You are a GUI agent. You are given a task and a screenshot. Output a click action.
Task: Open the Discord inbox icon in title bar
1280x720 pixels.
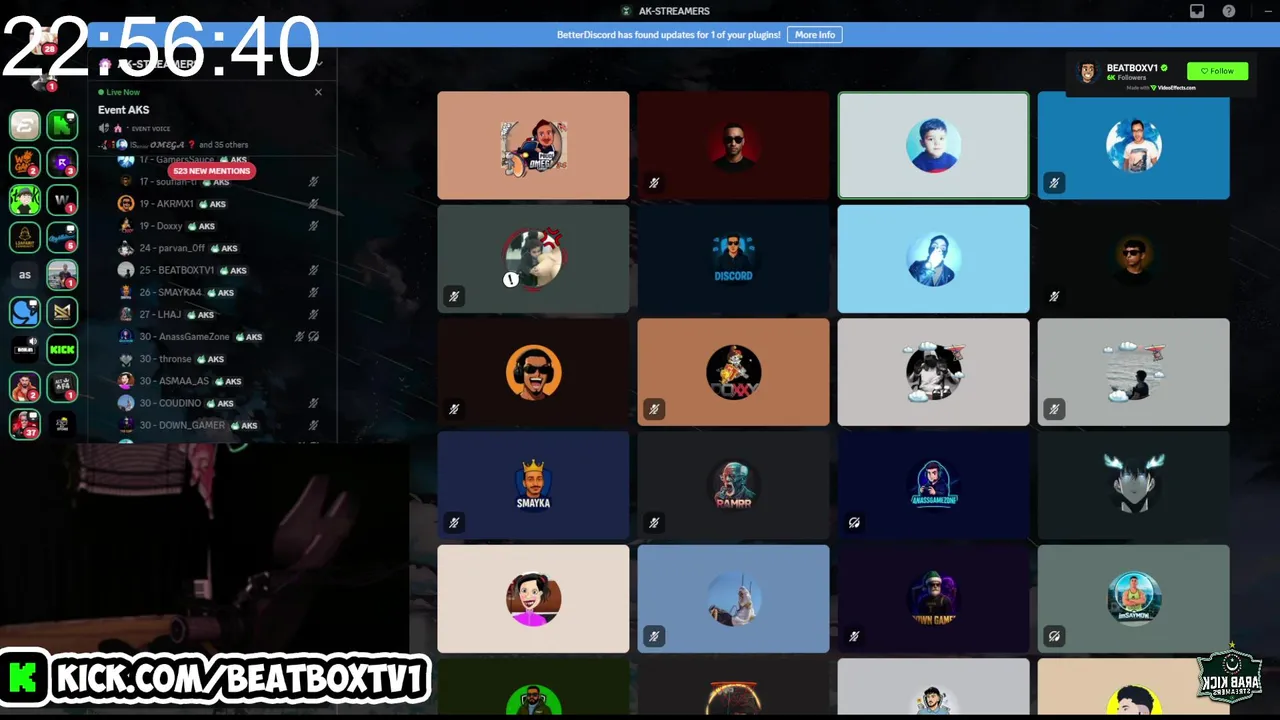pyautogui.click(x=1197, y=11)
